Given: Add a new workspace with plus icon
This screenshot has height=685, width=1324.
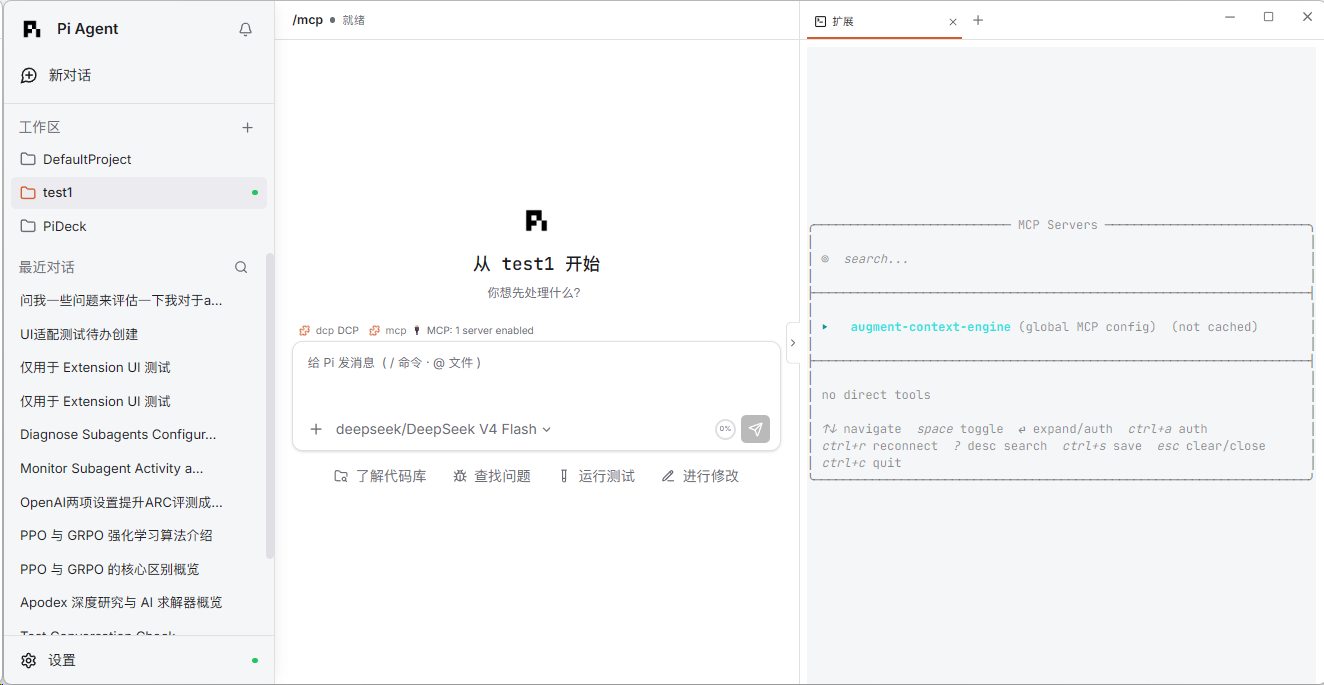Looking at the screenshot, I should point(248,127).
